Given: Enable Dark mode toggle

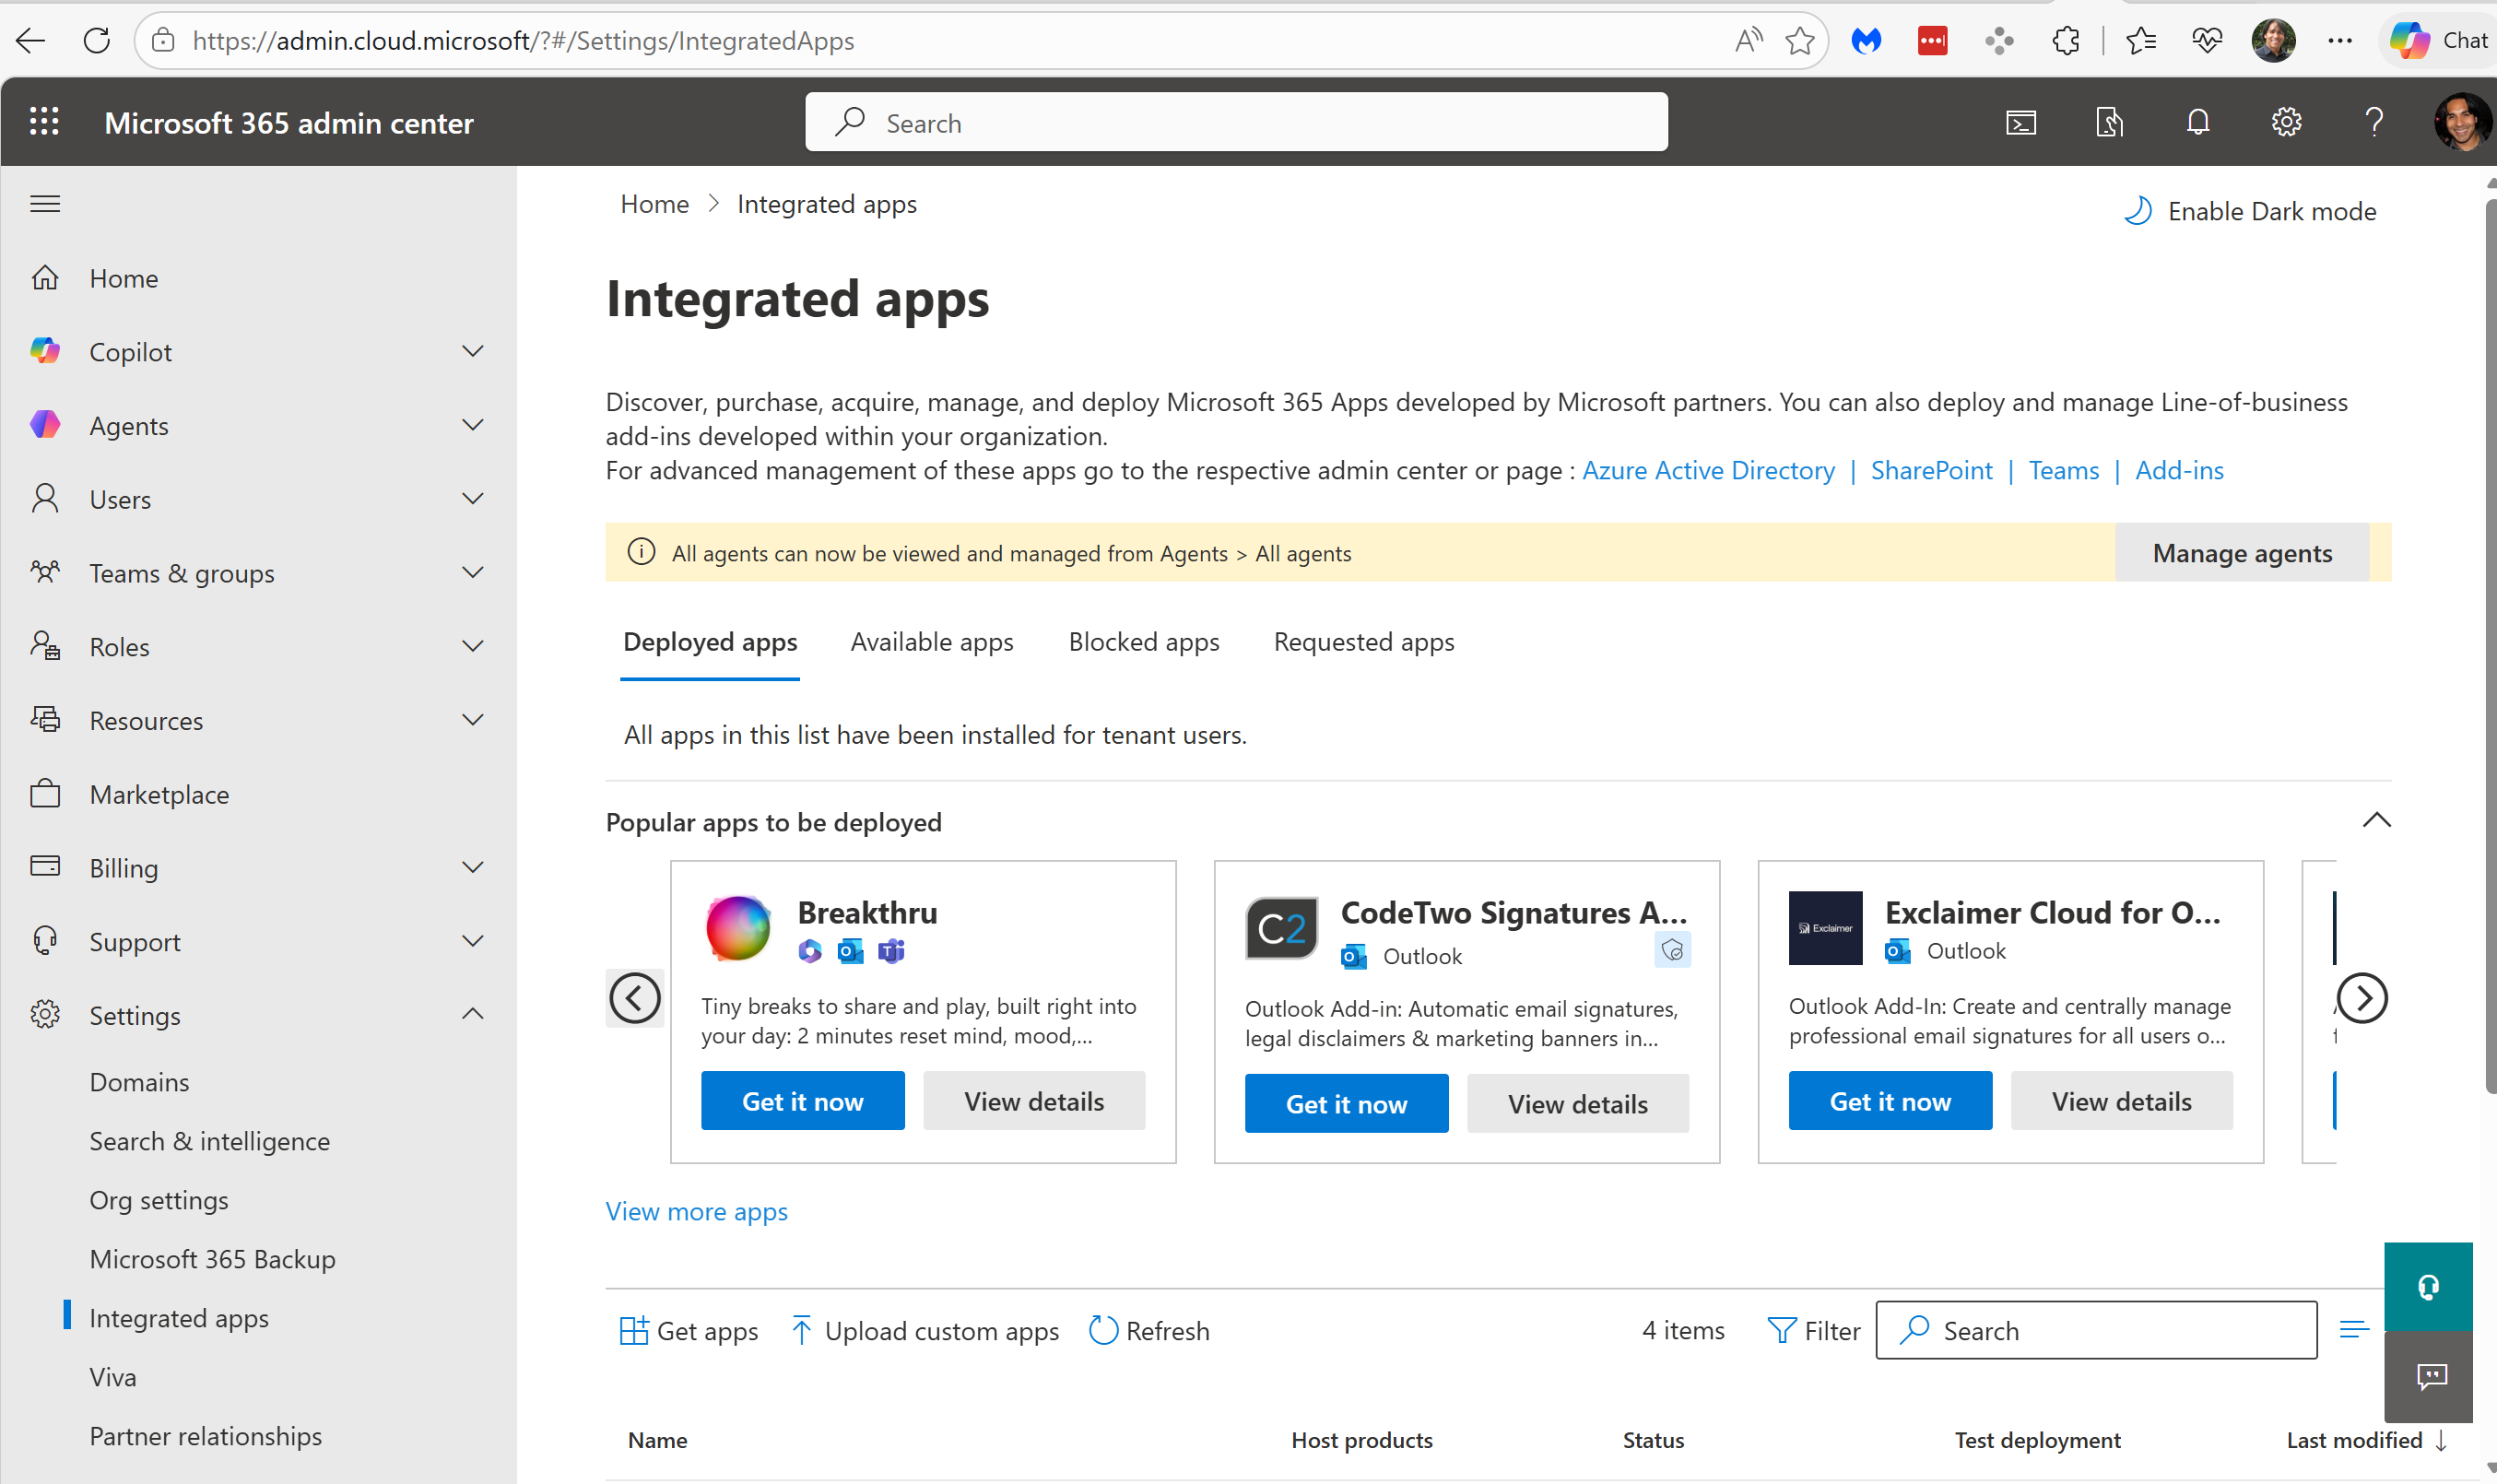Looking at the screenshot, I should coord(2250,211).
